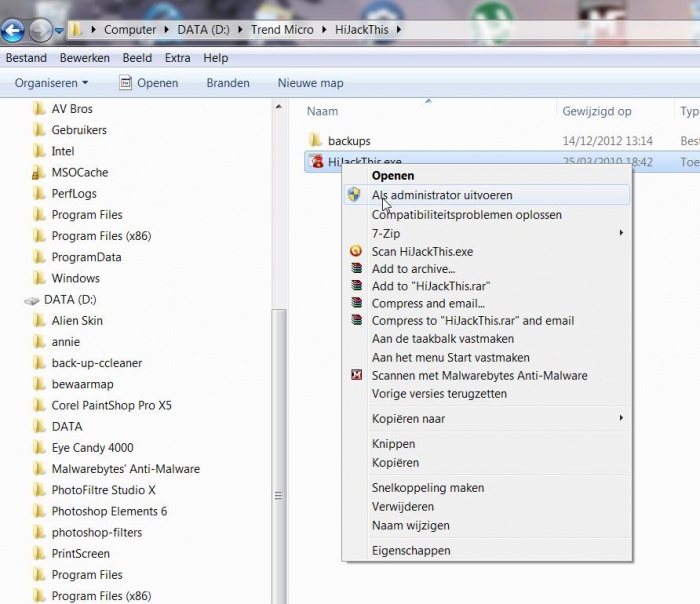The height and width of the screenshot is (604, 700).
Task: Click the navigation pane scroll-up arrow
Action: (x=279, y=107)
